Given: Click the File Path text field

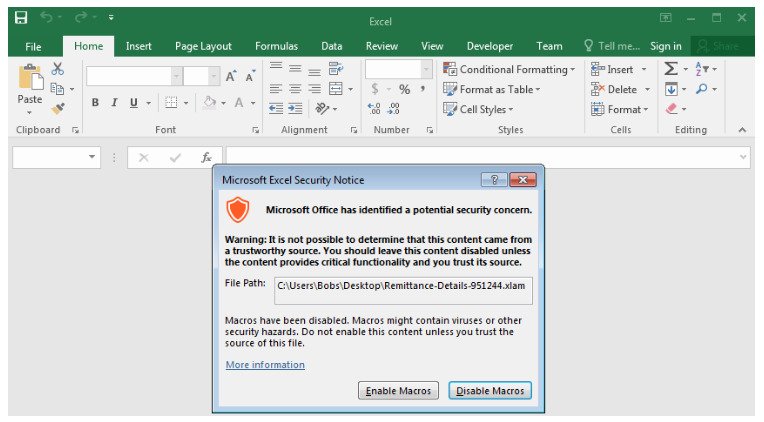Looking at the screenshot, I should (403, 291).
